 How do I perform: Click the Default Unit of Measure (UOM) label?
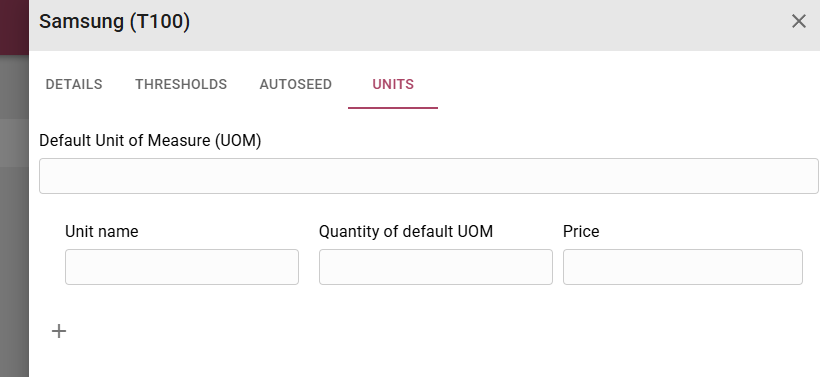(150, 141)
